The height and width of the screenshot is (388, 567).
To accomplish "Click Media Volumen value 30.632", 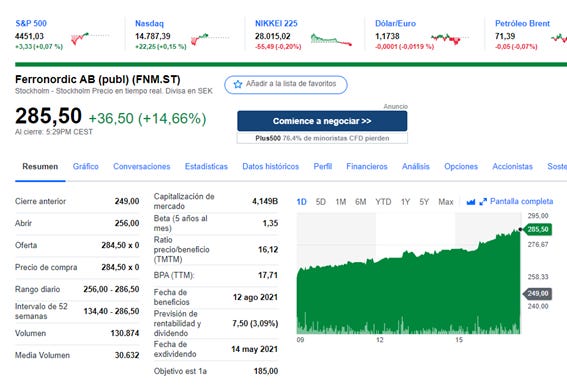I will click(x=127, y=355).
